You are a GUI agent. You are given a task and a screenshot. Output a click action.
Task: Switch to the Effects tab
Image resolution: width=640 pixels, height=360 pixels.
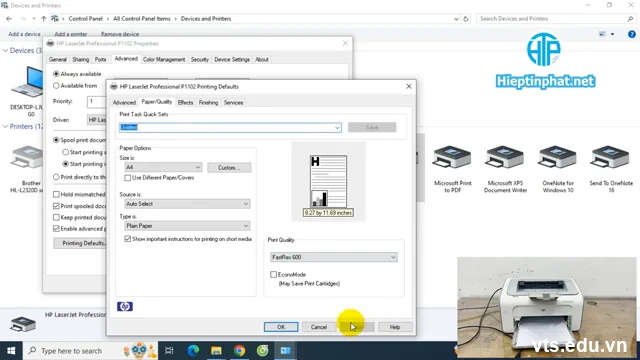(x=185, y=102)
